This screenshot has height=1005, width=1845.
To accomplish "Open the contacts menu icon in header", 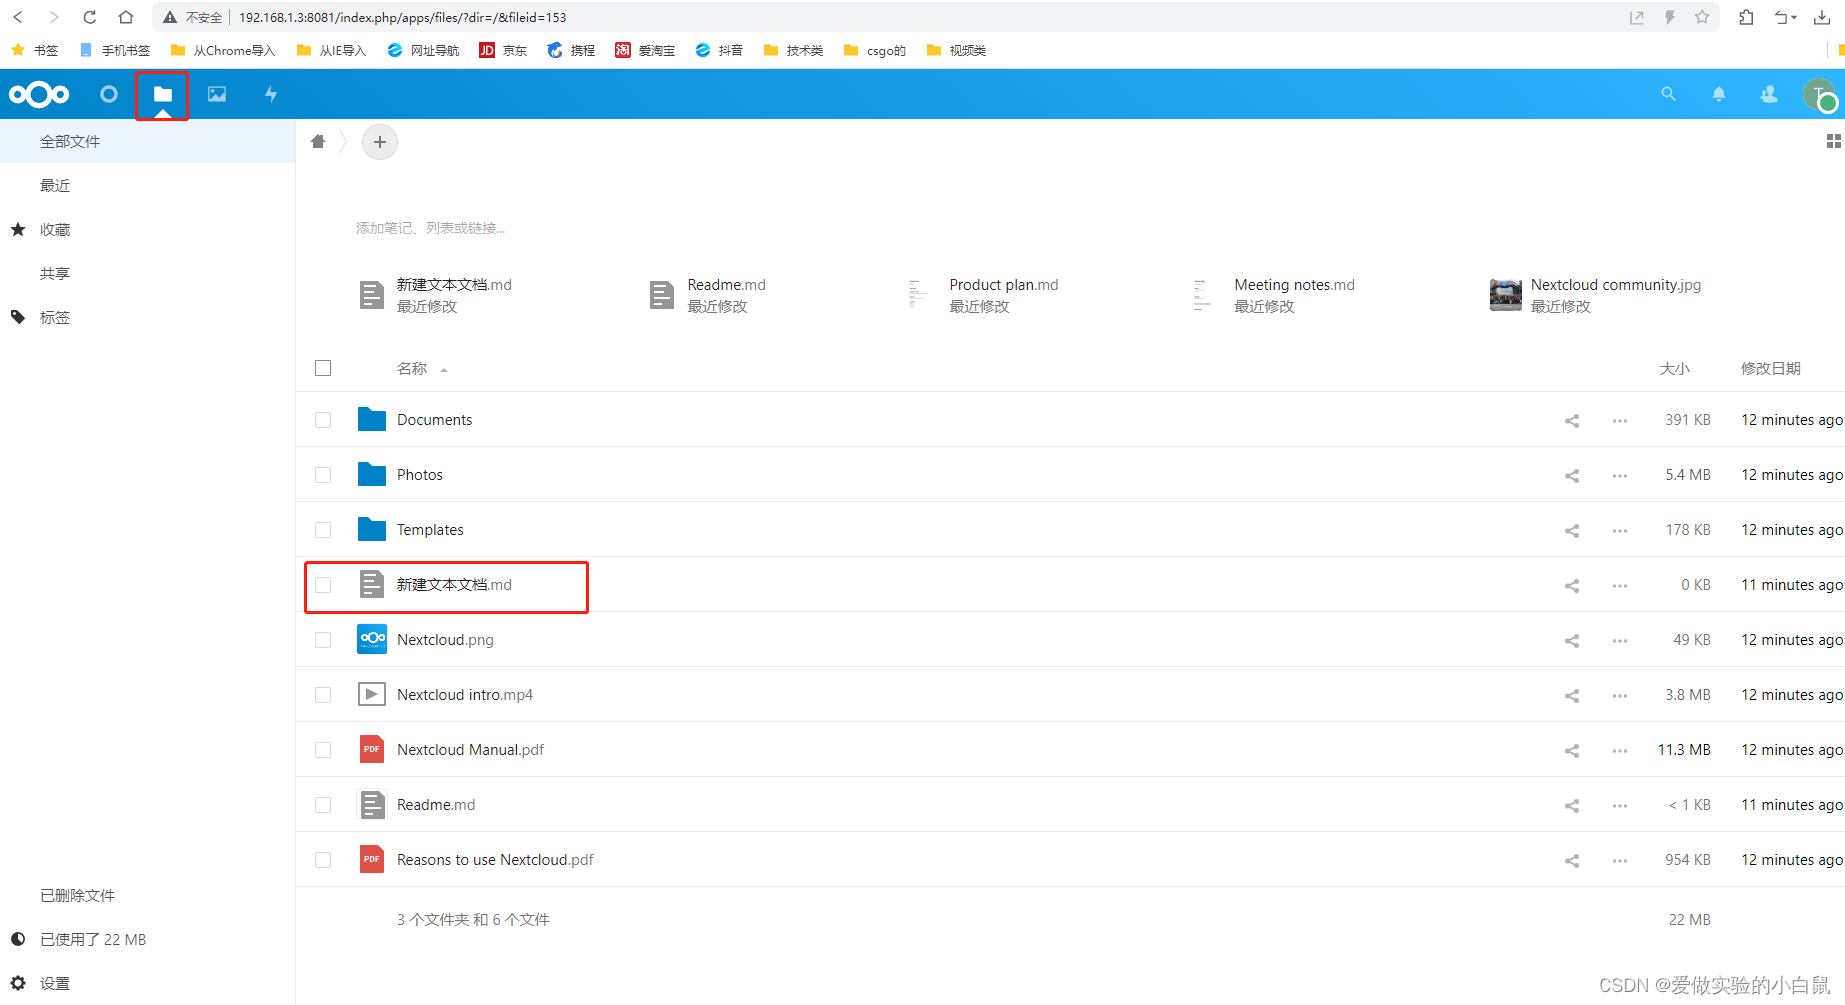I will (1769, 94).
